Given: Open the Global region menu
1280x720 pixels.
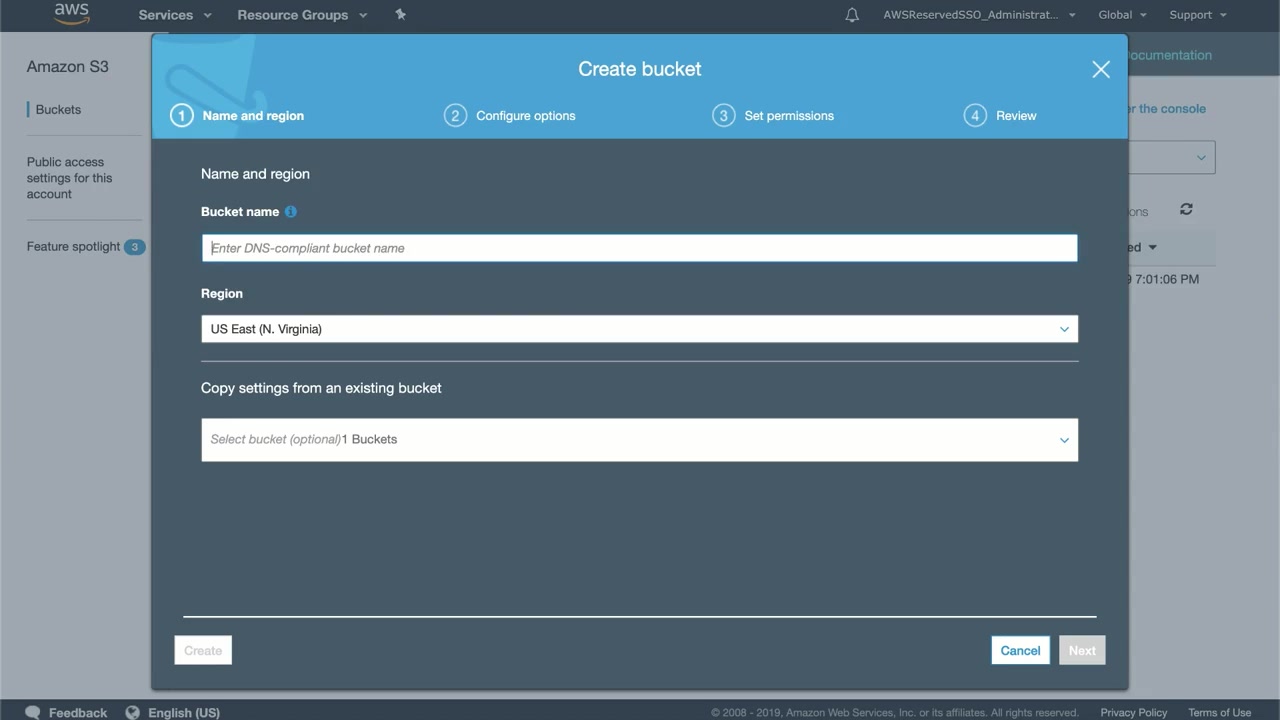Looking at the screenshot, I should tap(1122, 15).
